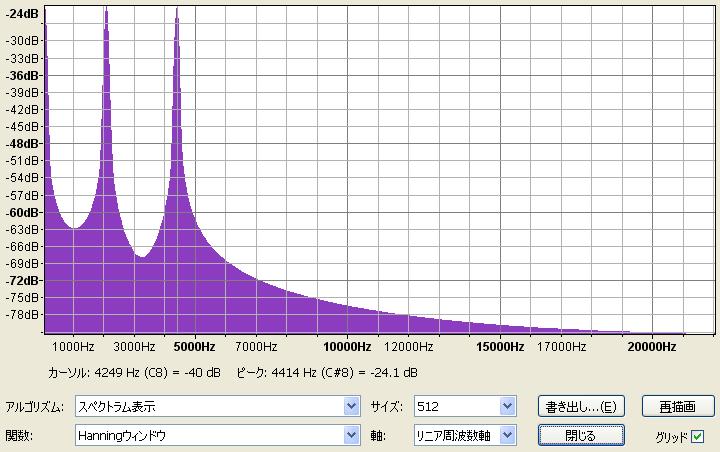The image size is (720, 452).
Task: Toggle the グリッド checkbox
Action: coord(698,436)
